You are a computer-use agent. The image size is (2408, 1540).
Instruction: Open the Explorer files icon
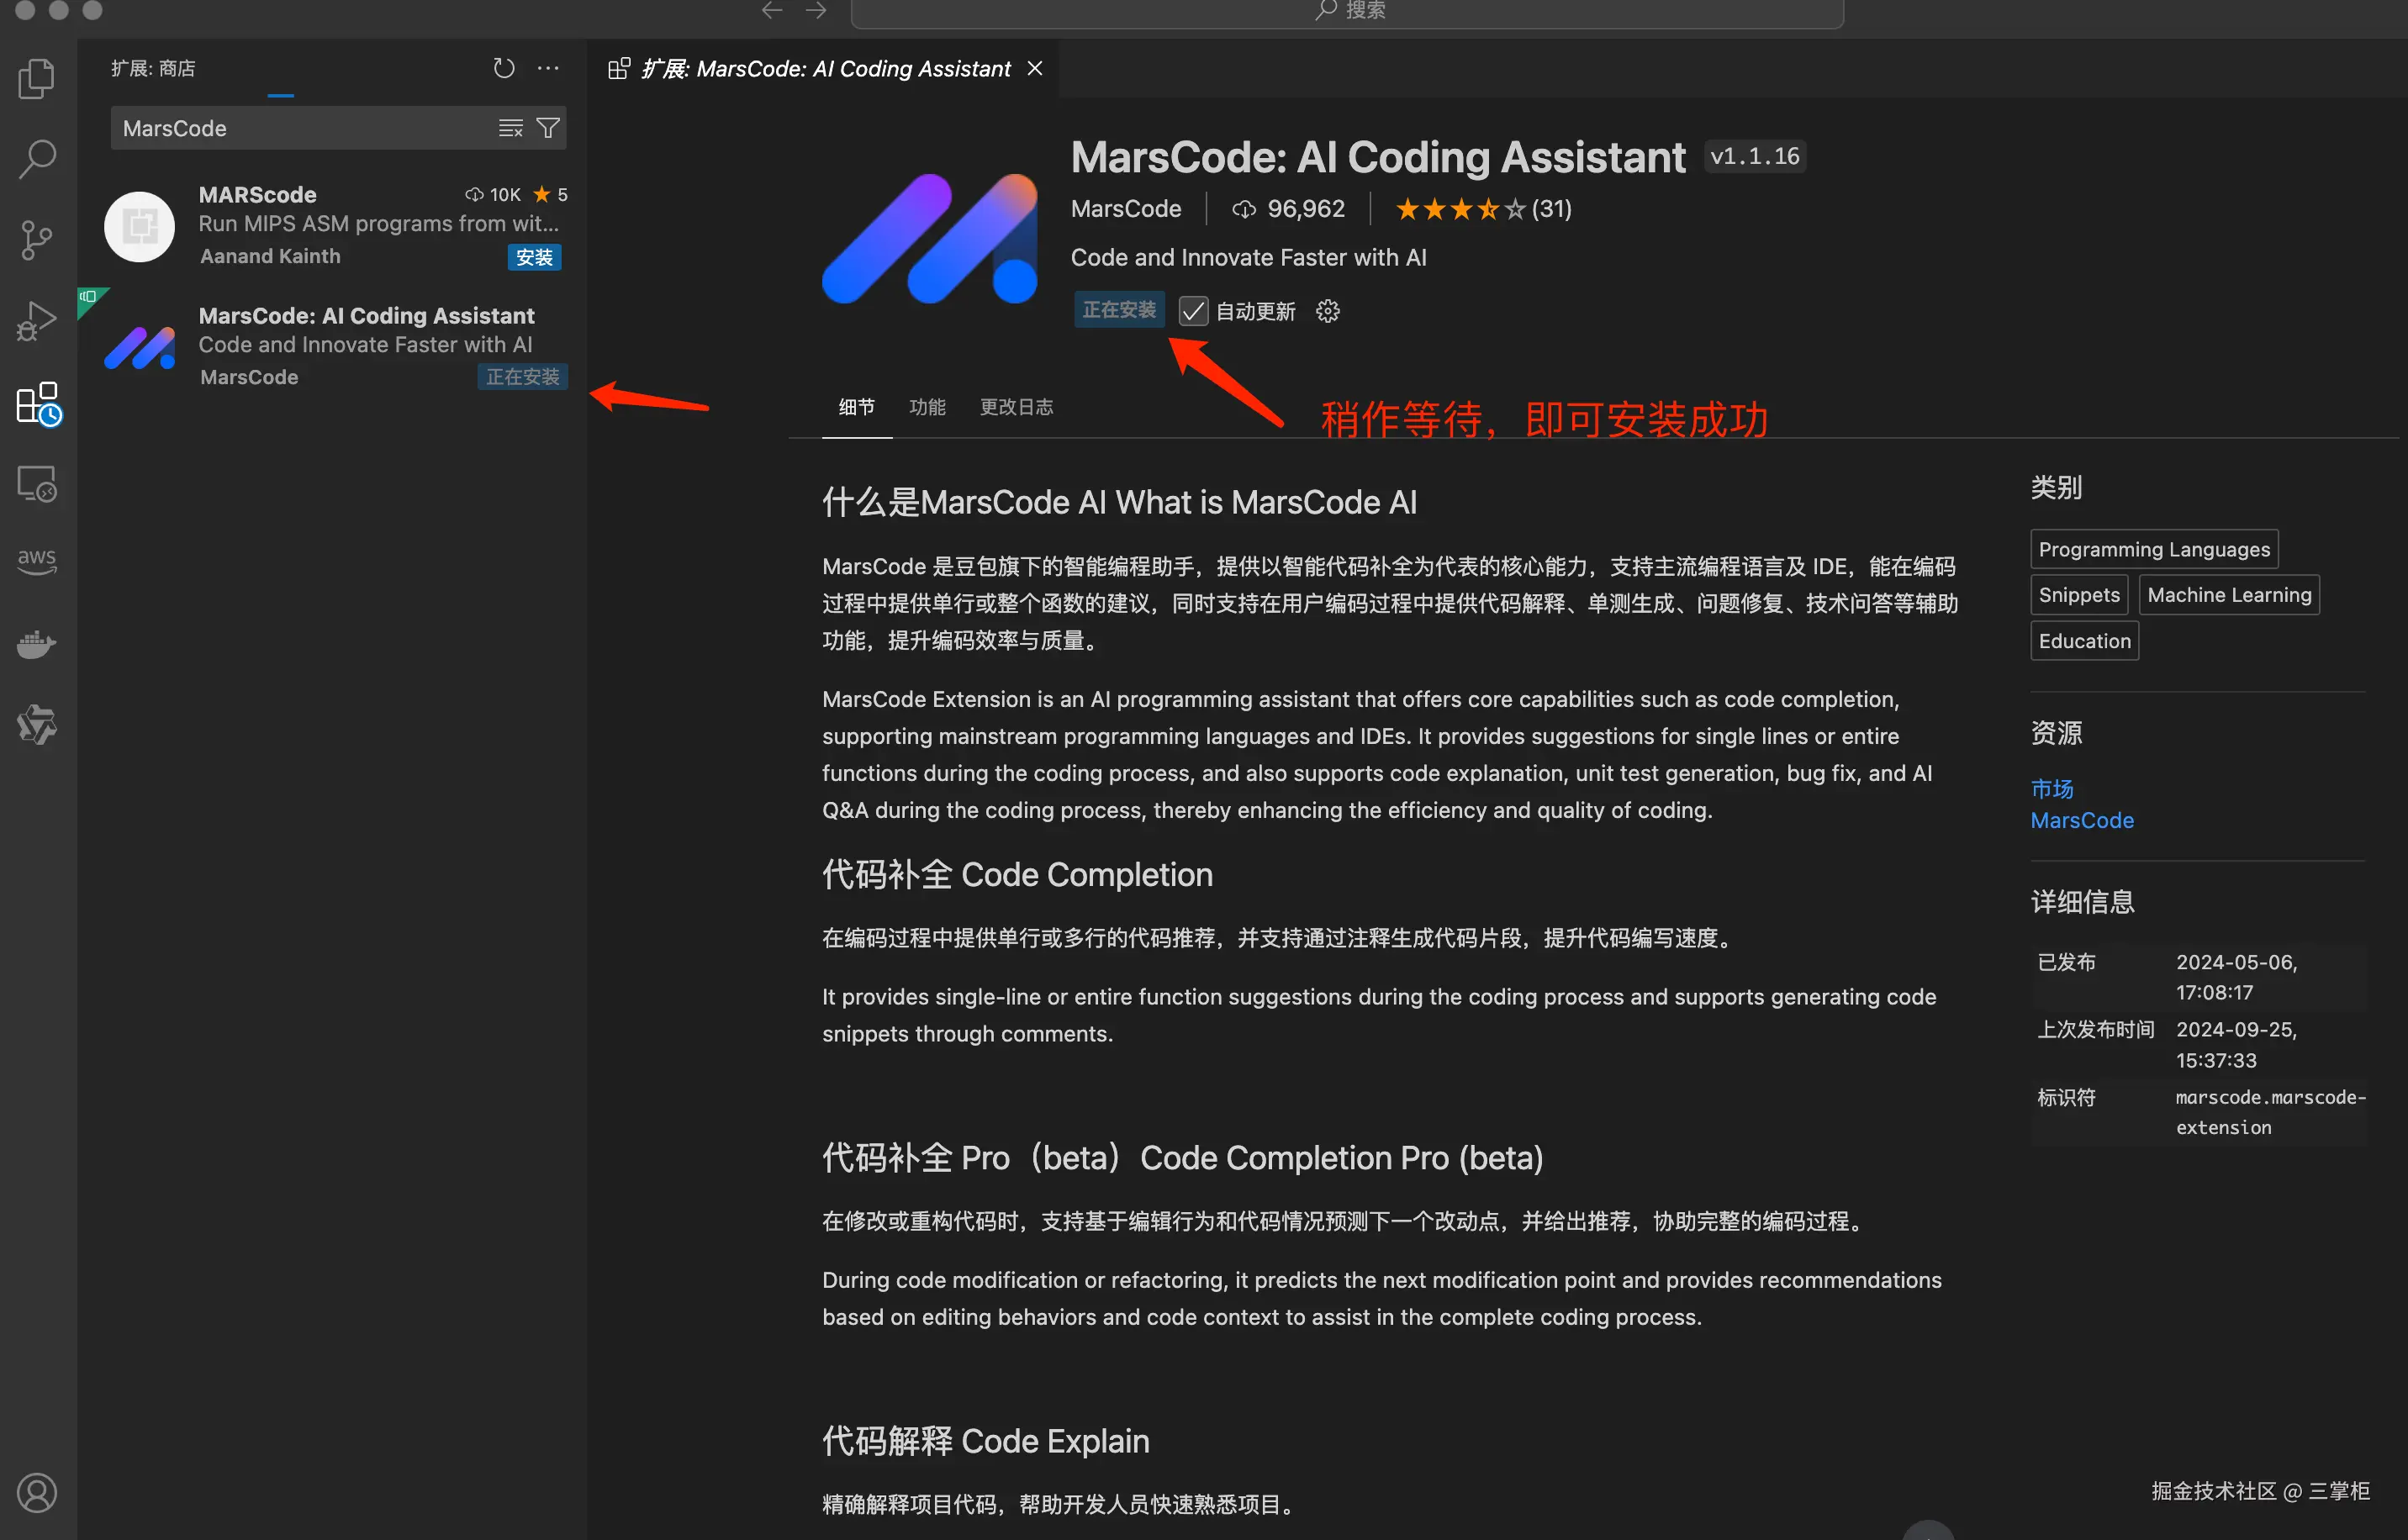(x=37, y=79)
